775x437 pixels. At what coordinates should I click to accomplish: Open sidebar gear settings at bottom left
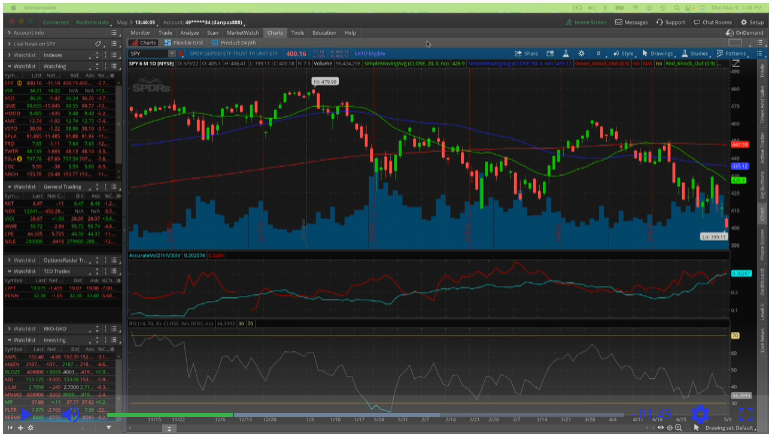[x=31, y=428]
